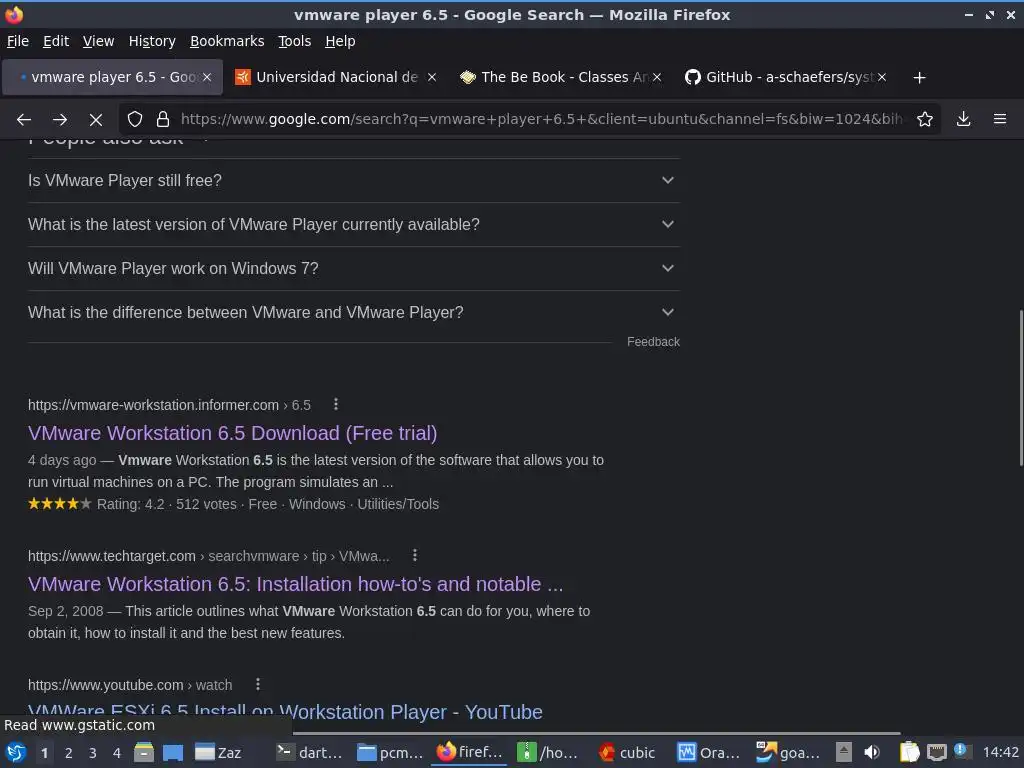This screenshot has height=768, width=1024.
Task: Close the Universidad Nacional tab
Action: click(x=432, y=77)
